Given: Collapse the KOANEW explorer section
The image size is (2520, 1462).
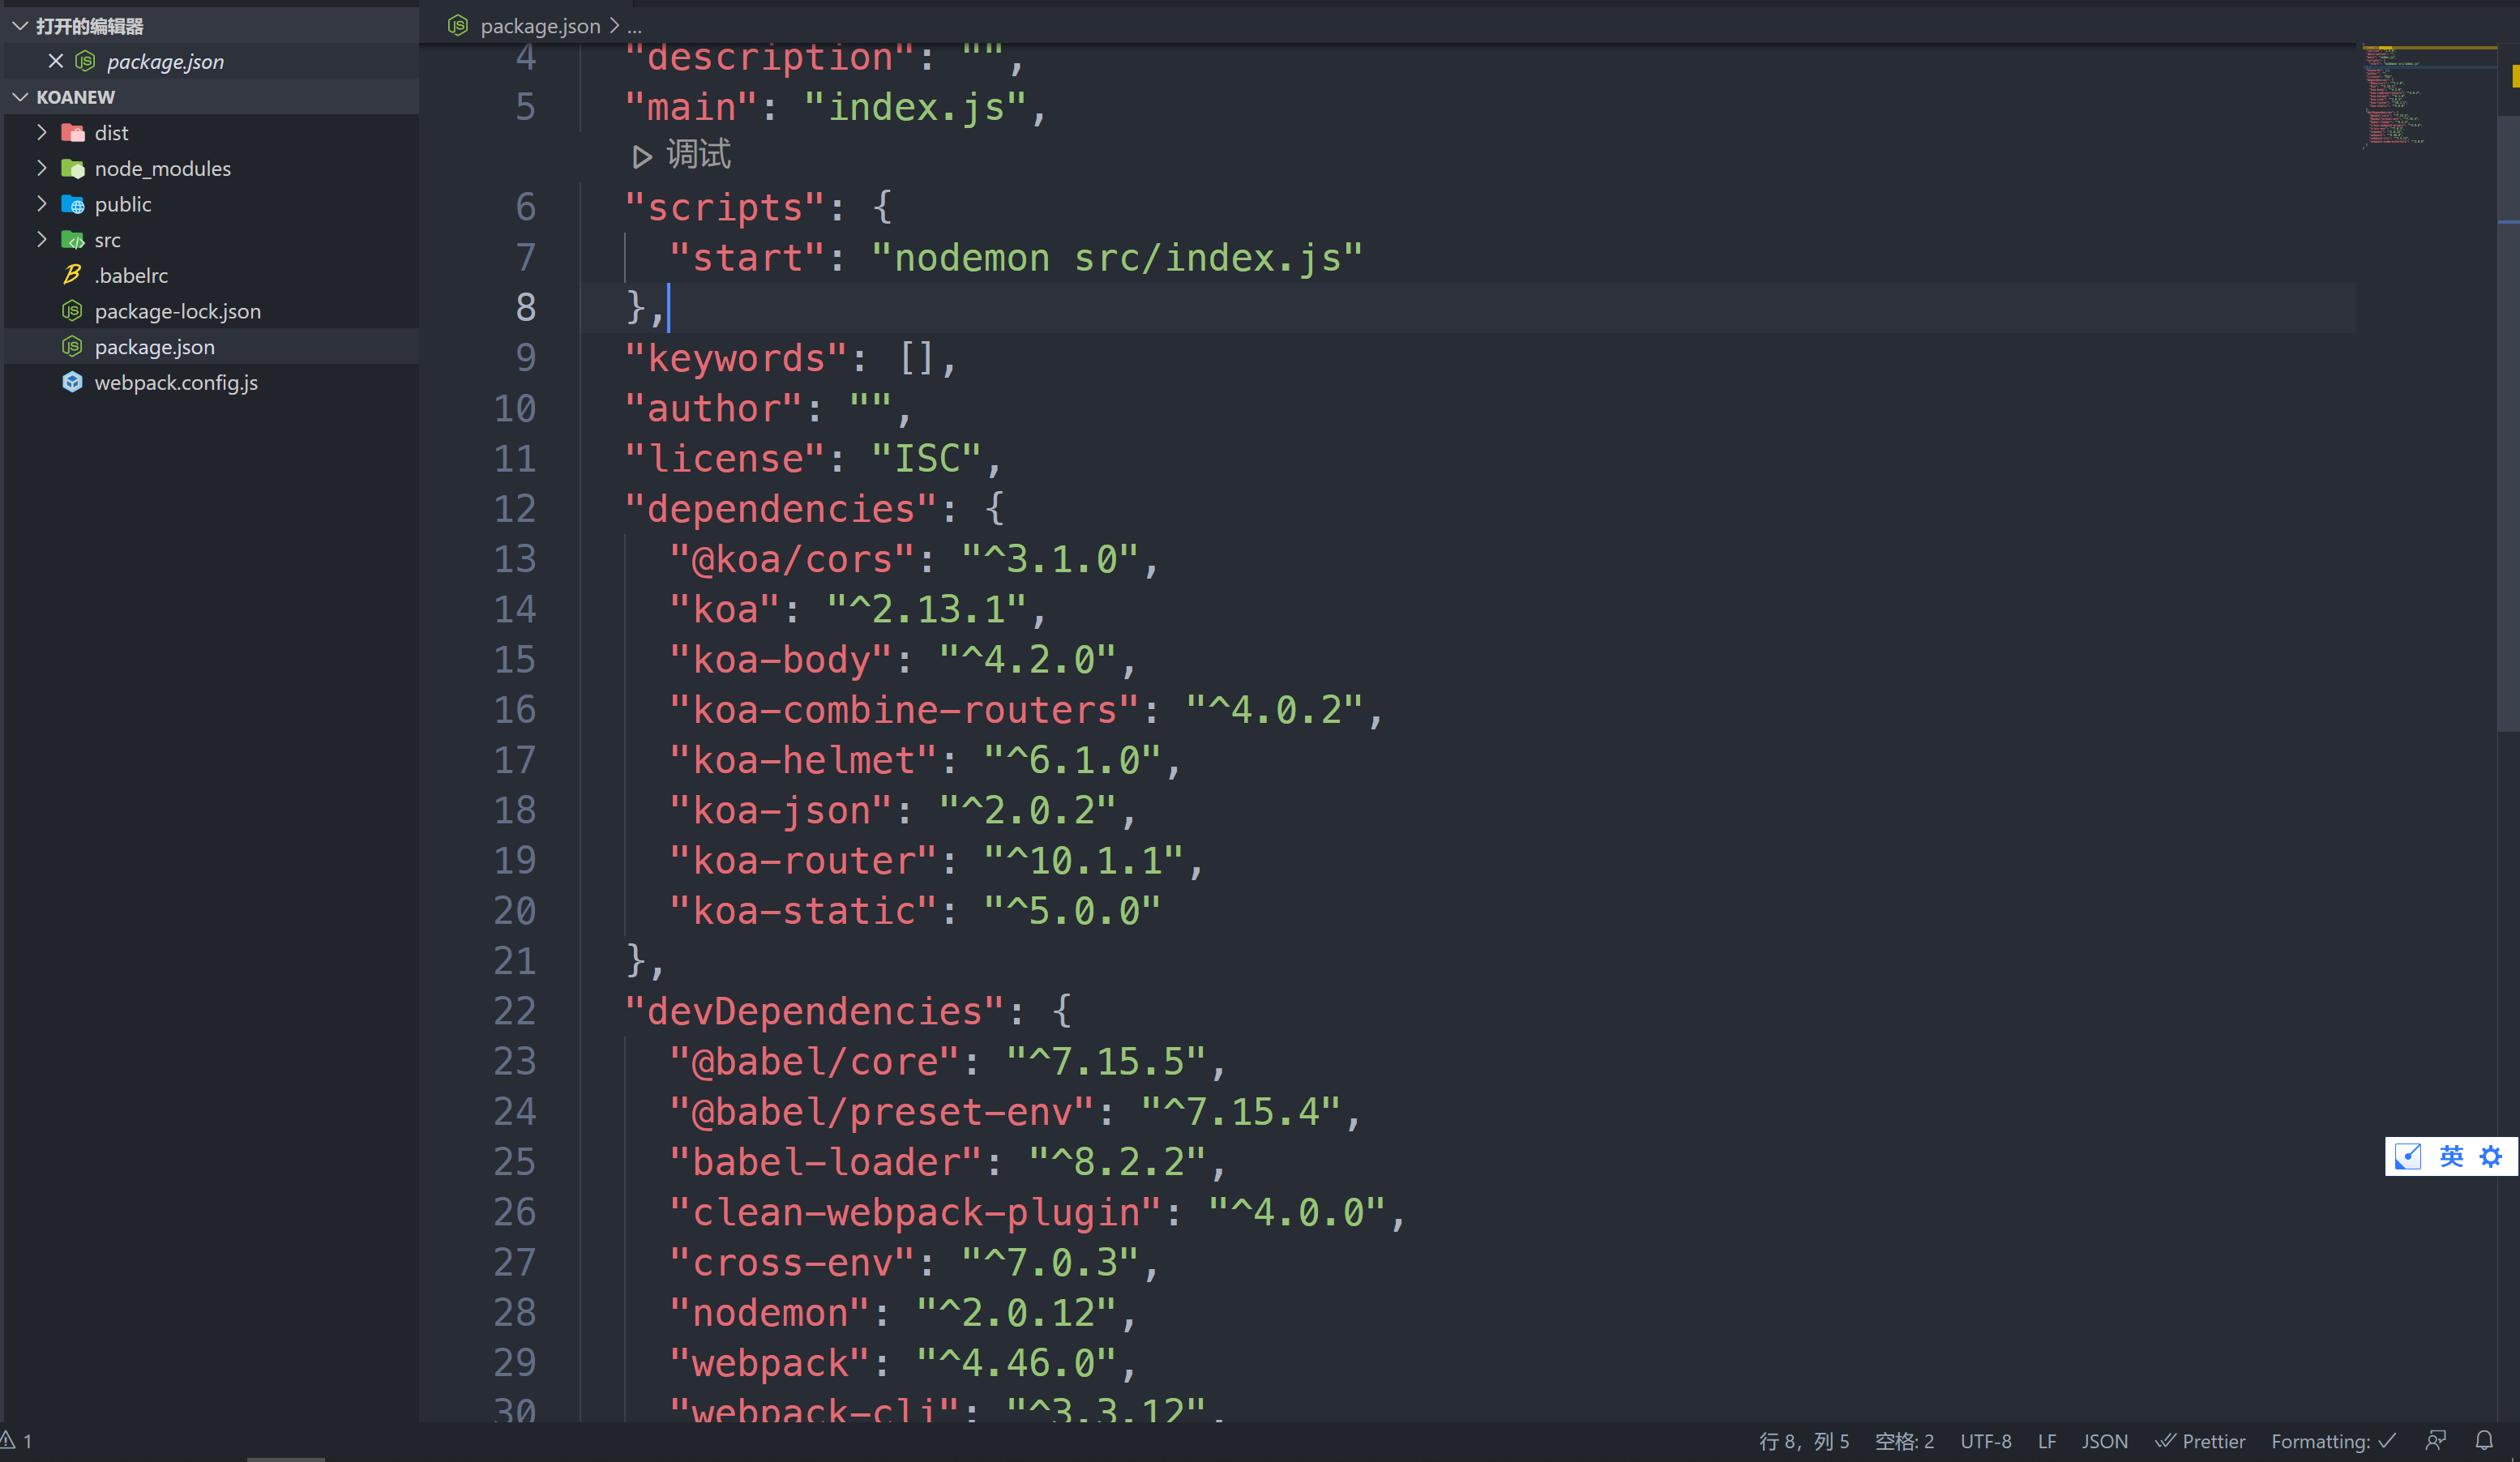Looking at the screenshot, I should click(x=20, y=96).
